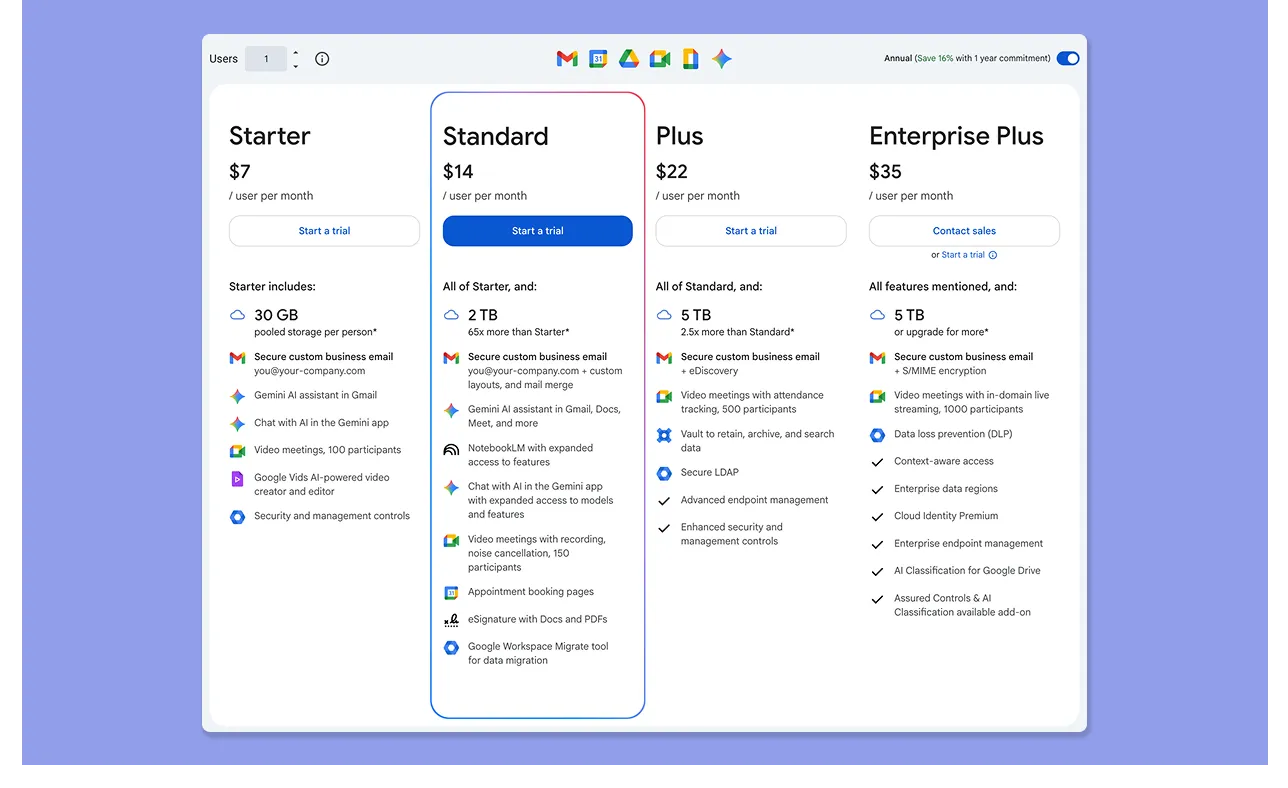Toggle the Annual billing switch

point(1067,58)
